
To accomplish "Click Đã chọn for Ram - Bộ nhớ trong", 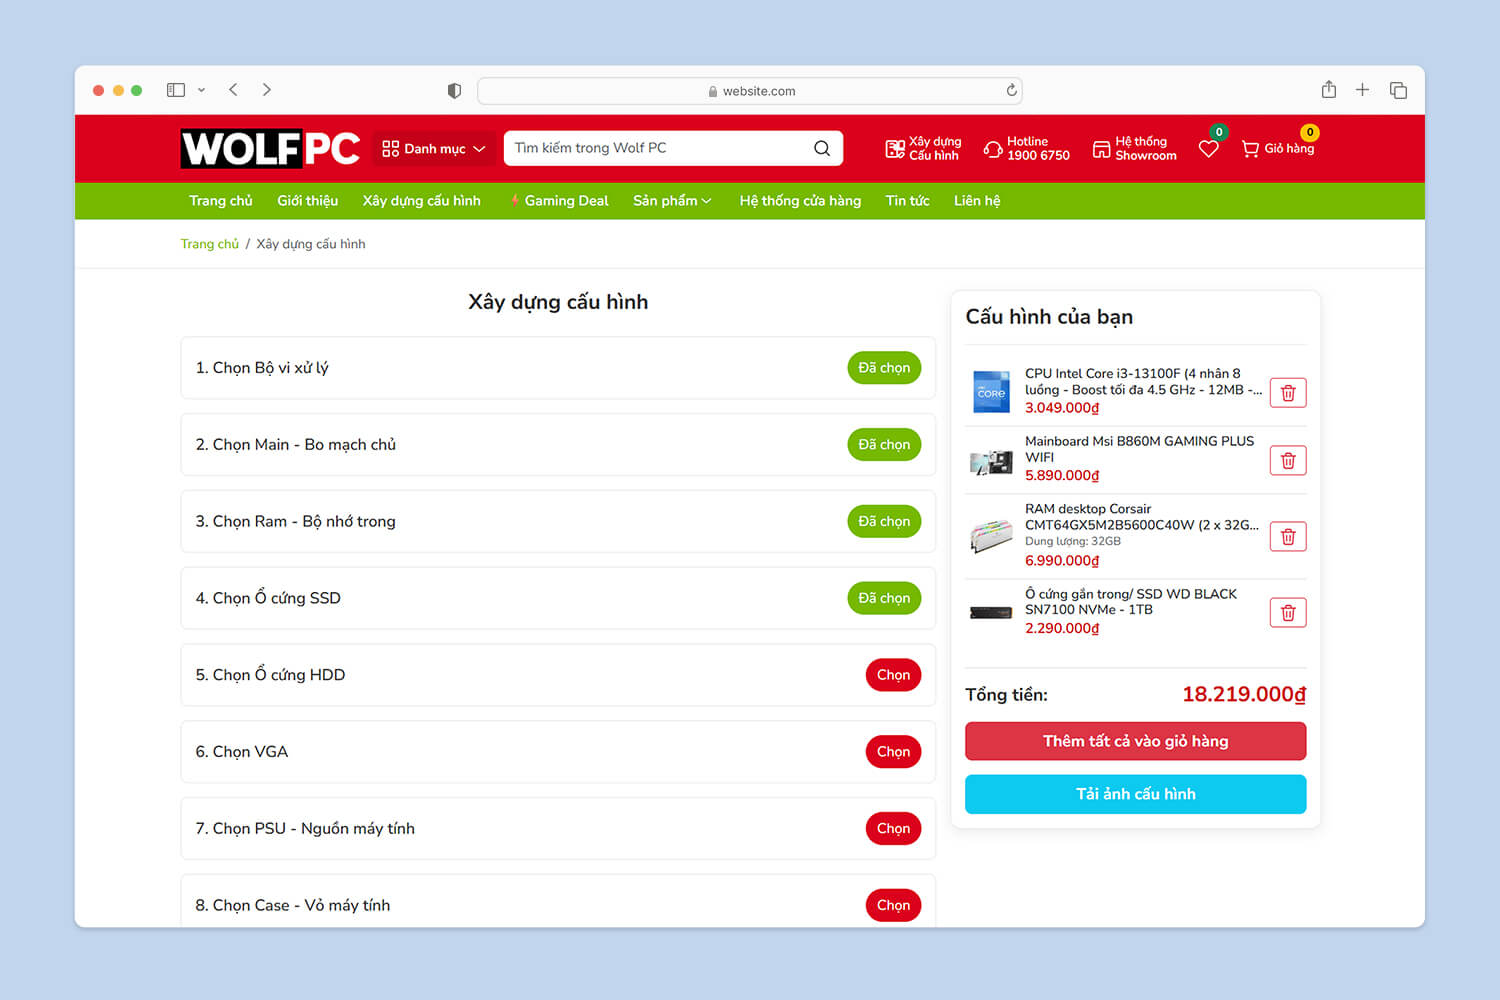I will (x=884, y=522).
